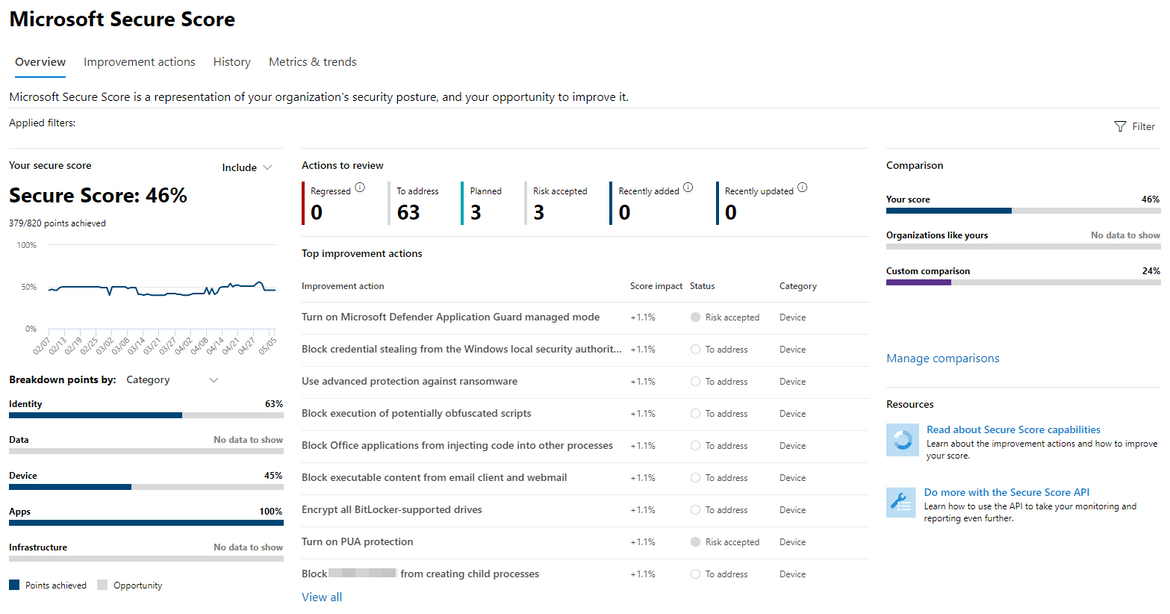Open Block Office applications injecting code action
Viewport: 1170px width, 614px height.
(x=457, y=445)
